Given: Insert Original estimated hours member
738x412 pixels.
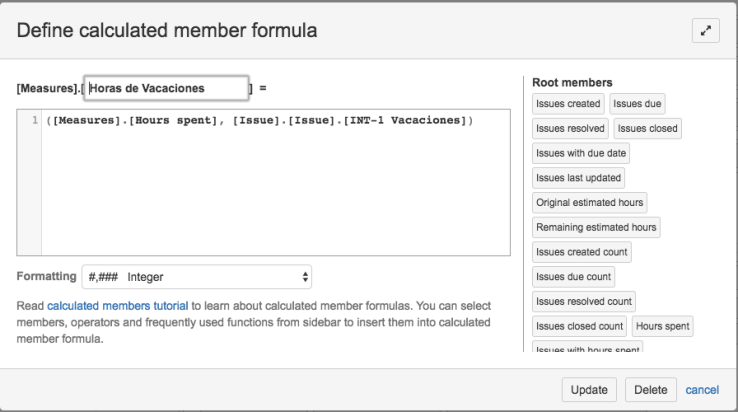Looking at the screenshot, I should (x=589, y=202).
